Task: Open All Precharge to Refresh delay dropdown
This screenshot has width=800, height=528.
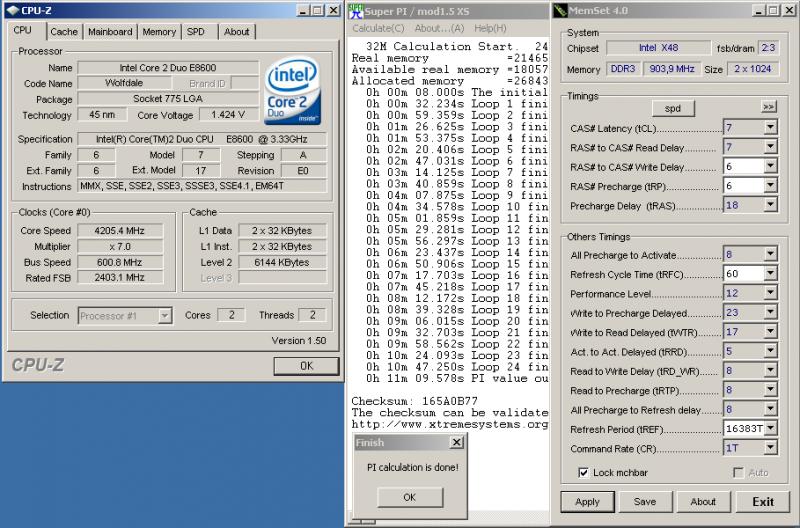Action: (x=770, y=409)
